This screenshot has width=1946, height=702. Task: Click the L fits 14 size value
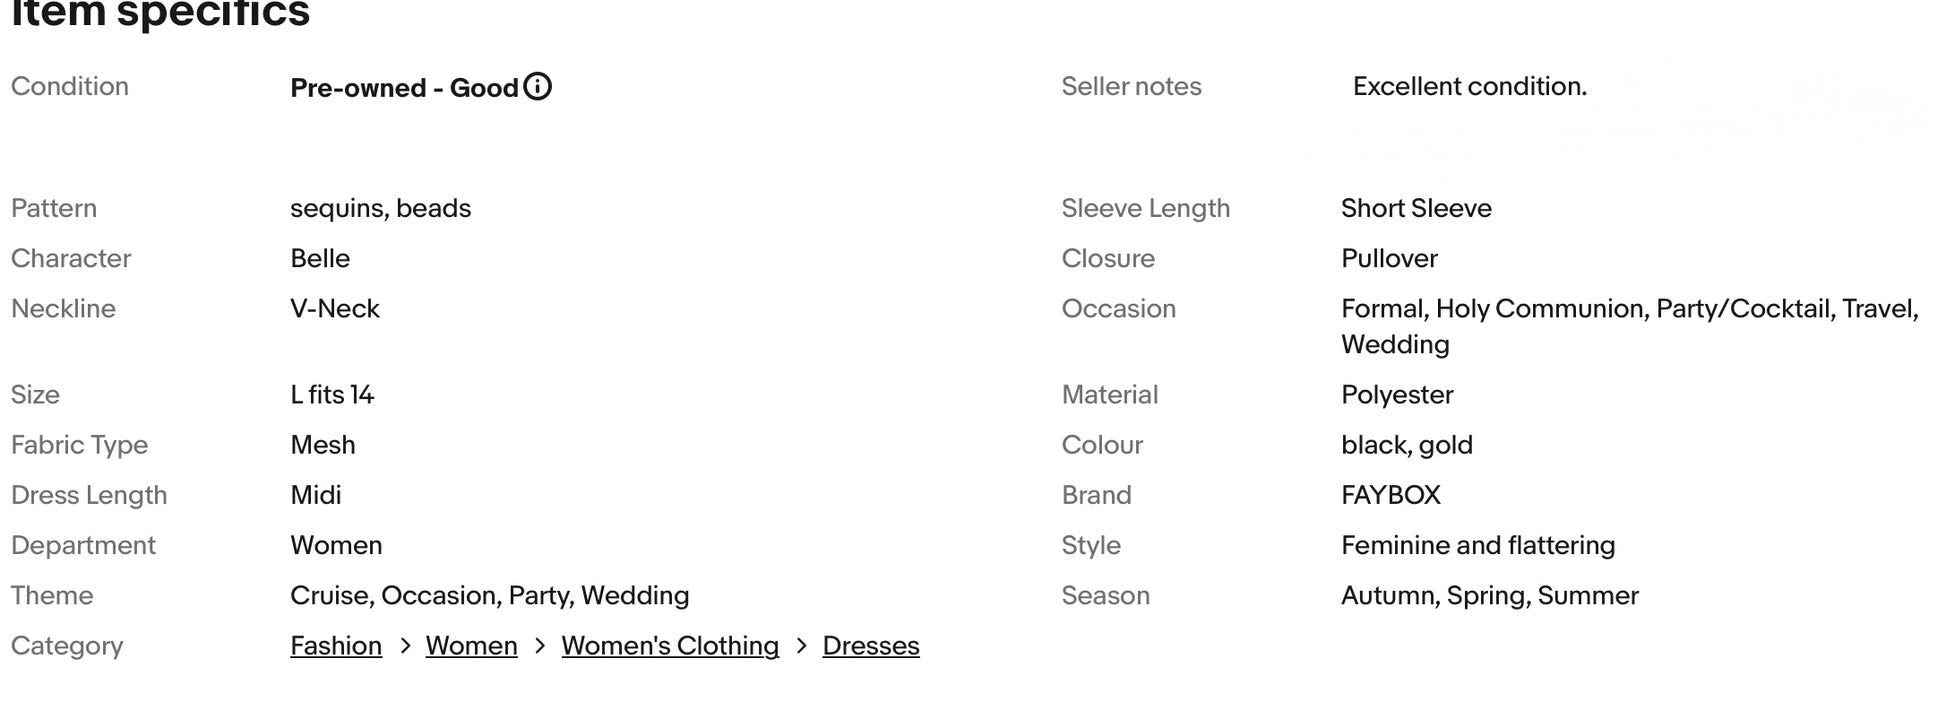point(332,395)
